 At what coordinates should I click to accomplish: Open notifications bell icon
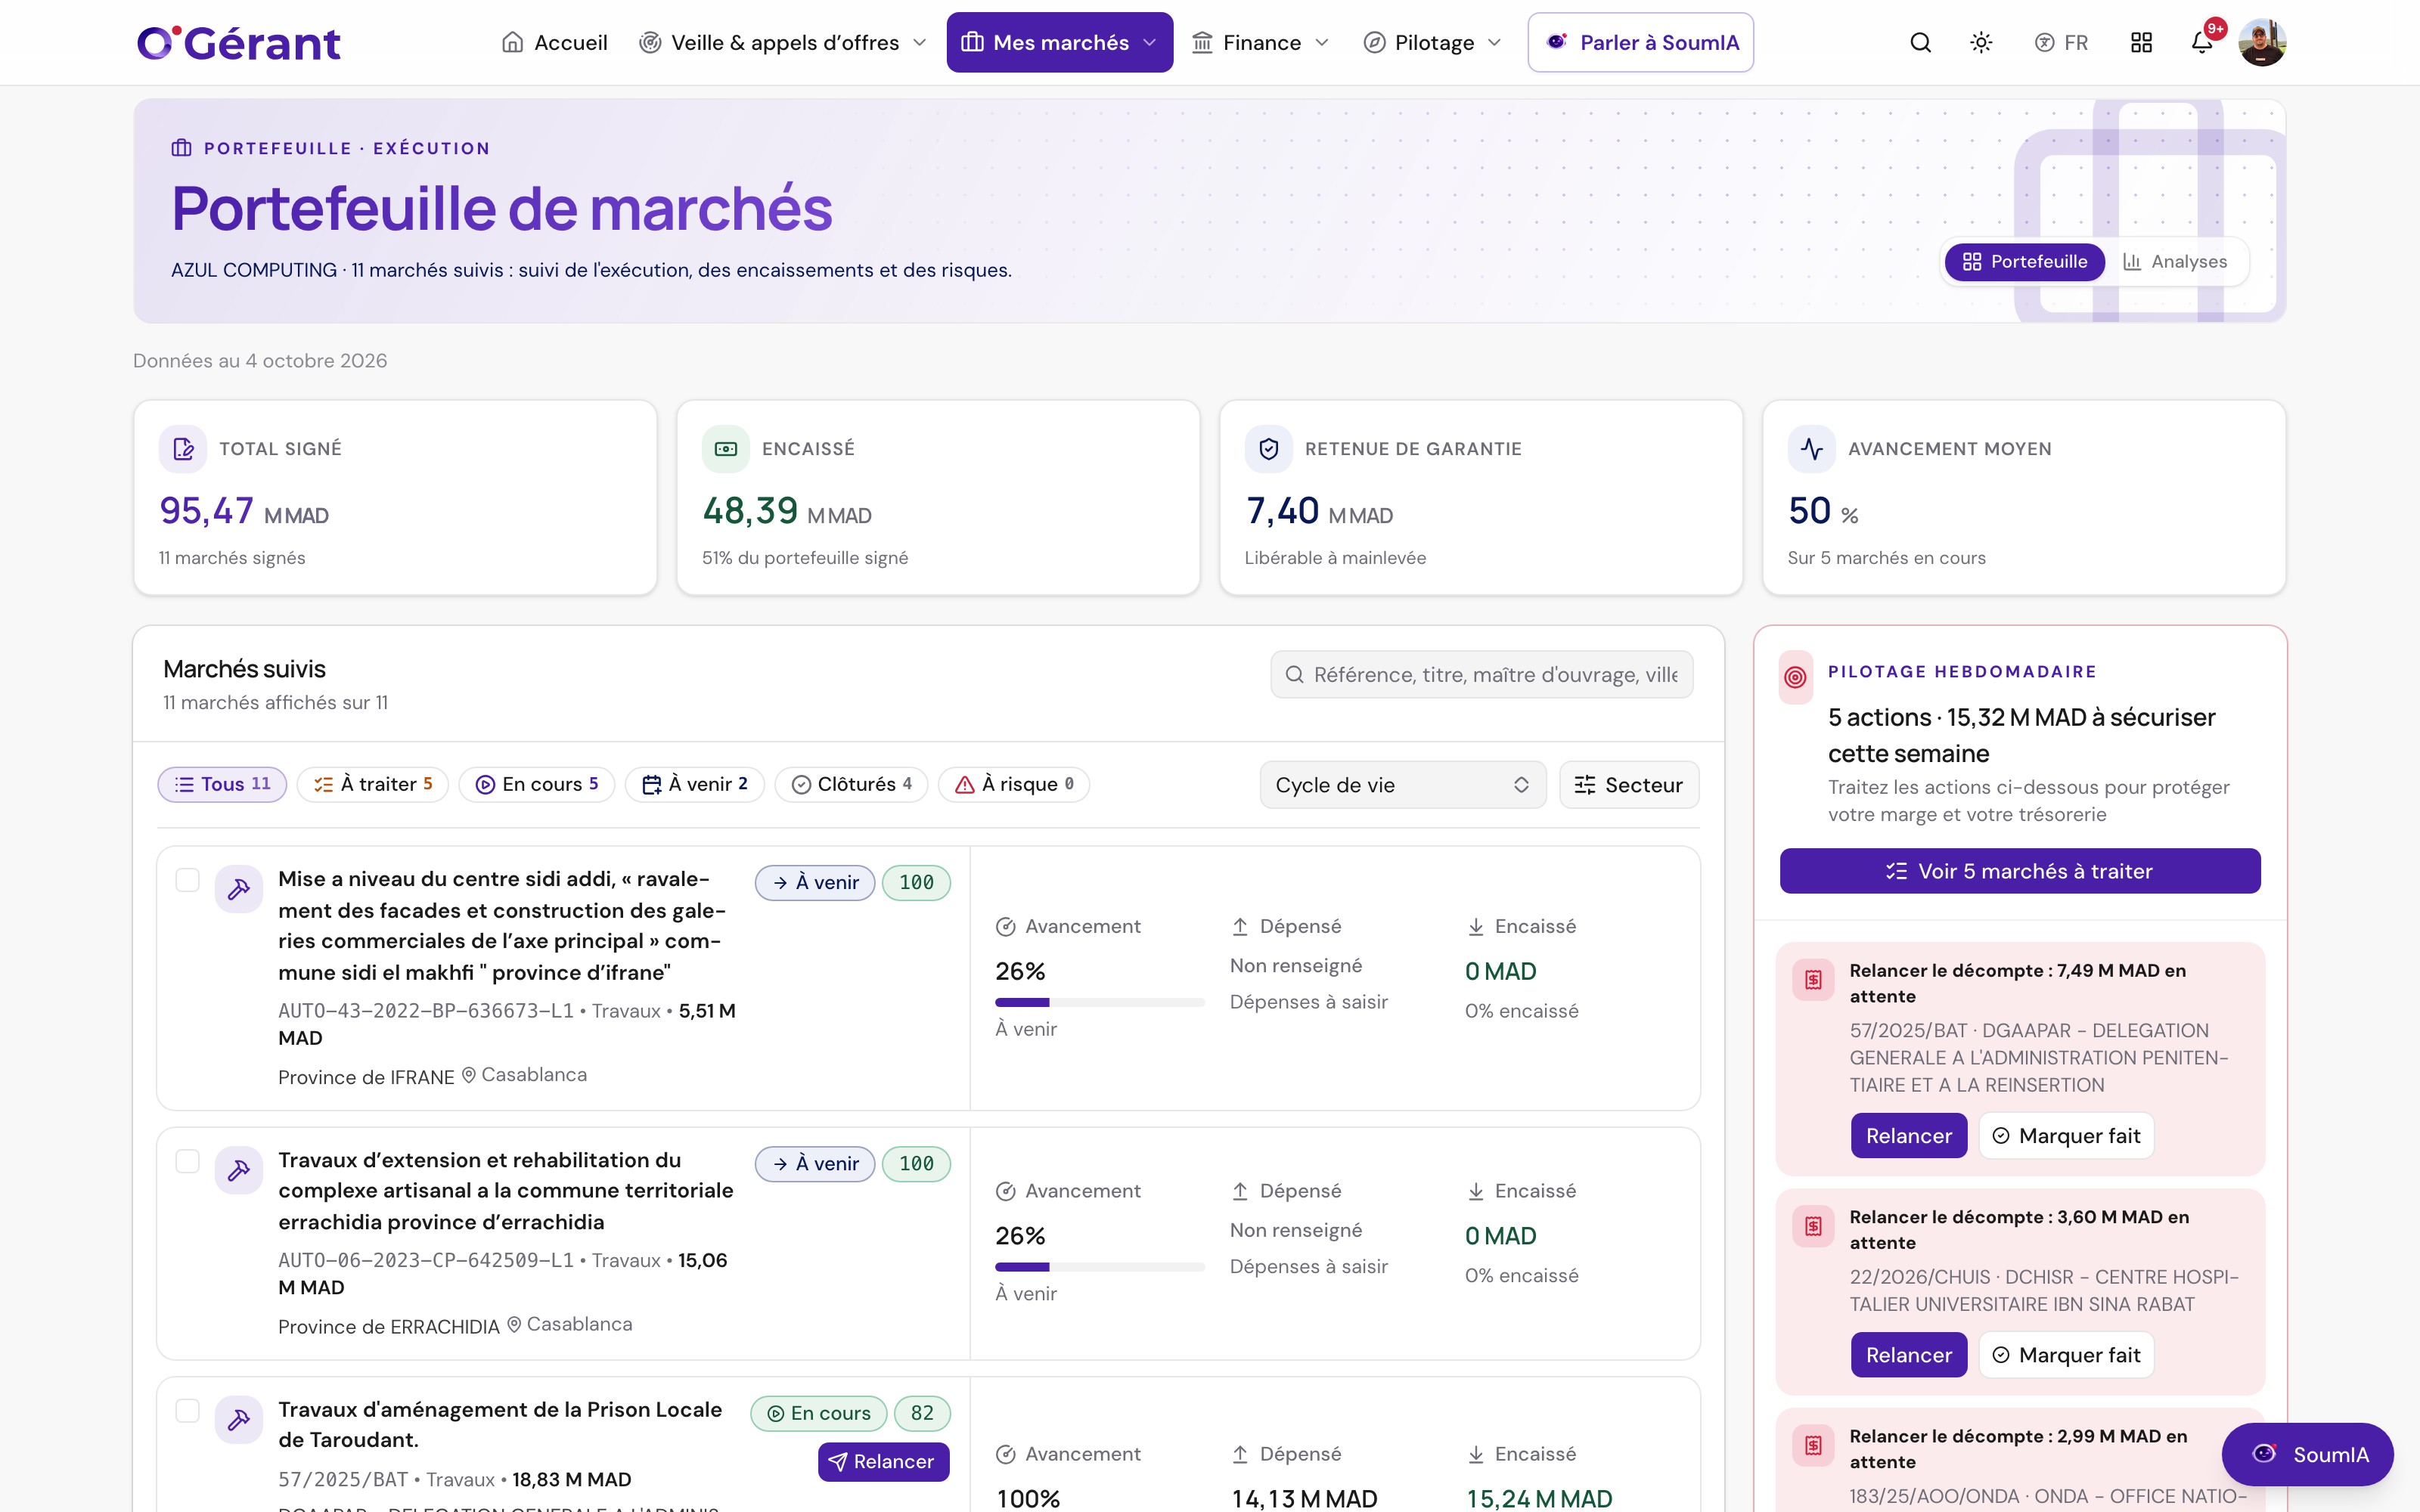(x=2201, y=42)
